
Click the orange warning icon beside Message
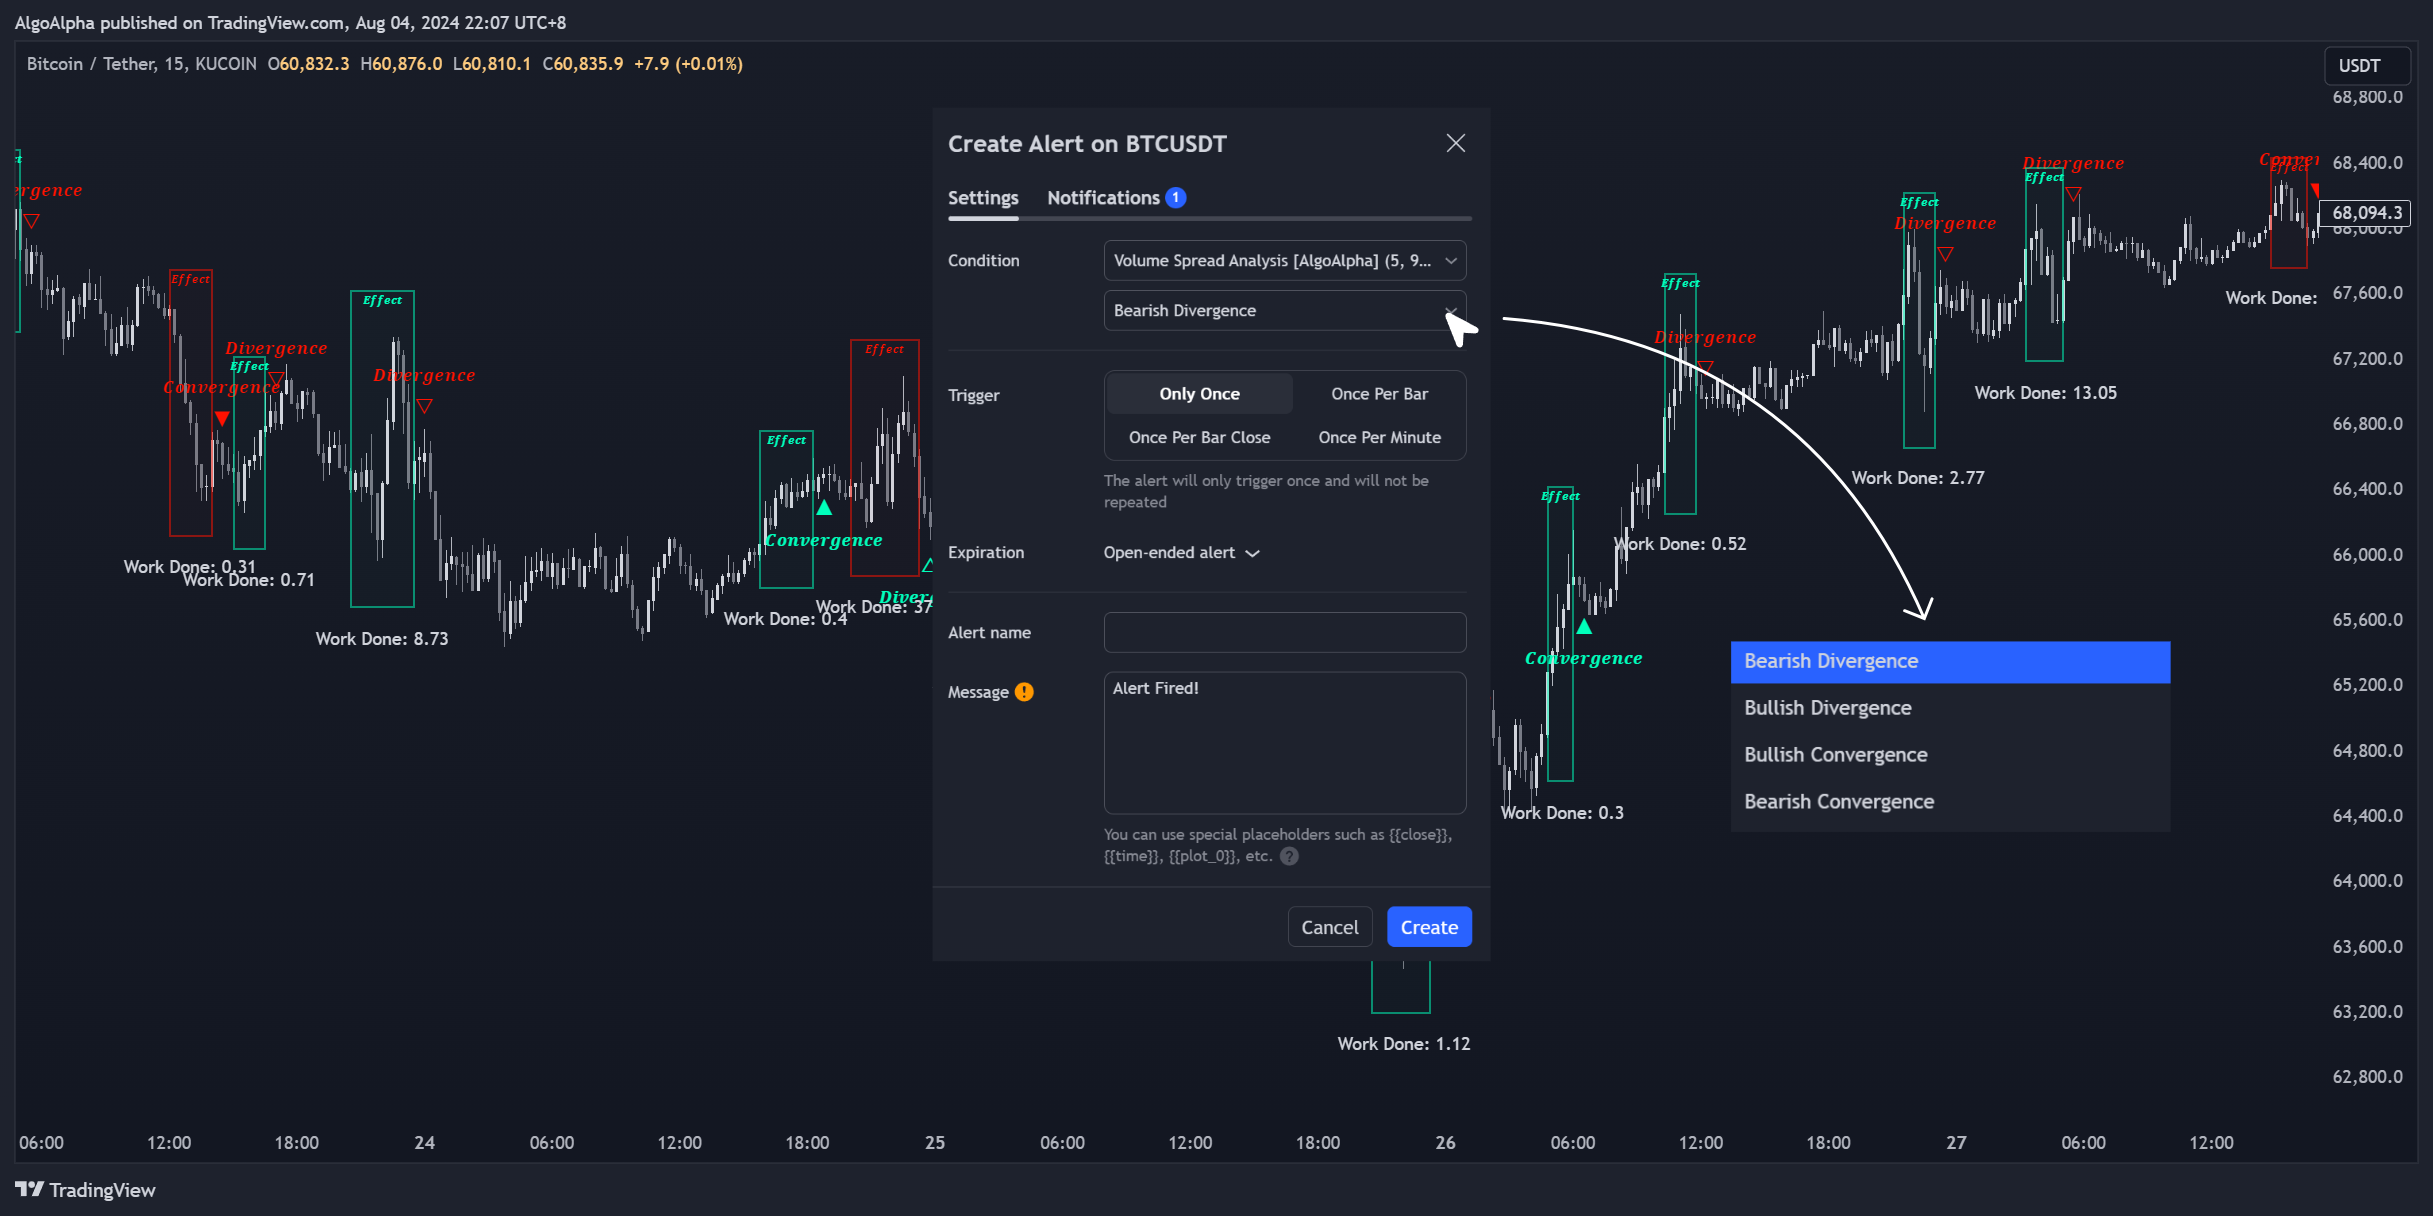click(1024, 692)
